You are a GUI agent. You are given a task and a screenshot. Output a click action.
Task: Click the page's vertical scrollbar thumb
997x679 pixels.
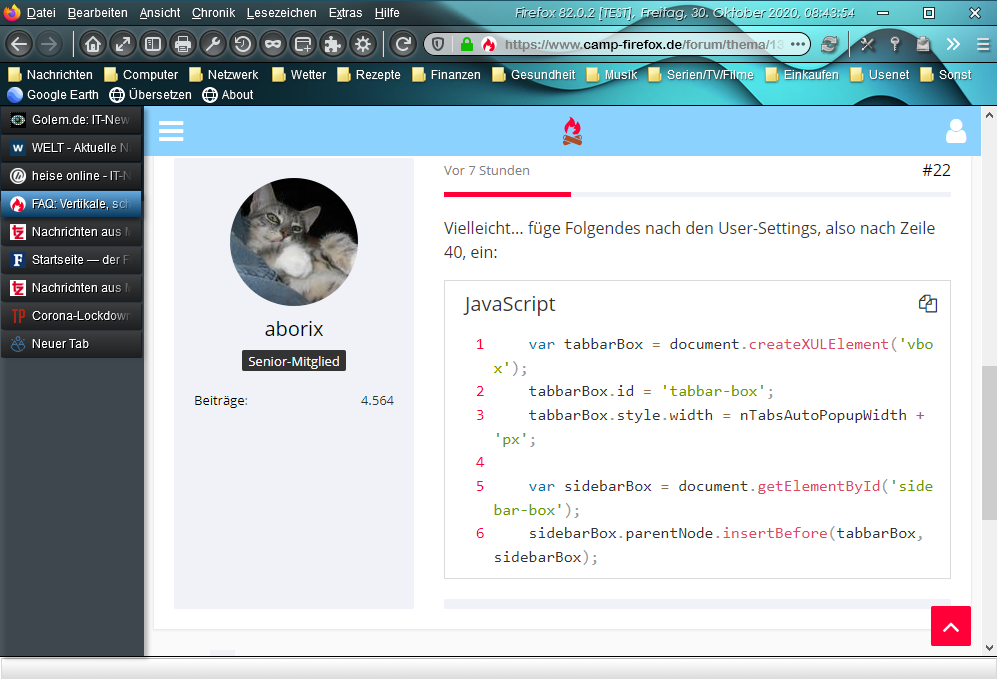[988, 442]
